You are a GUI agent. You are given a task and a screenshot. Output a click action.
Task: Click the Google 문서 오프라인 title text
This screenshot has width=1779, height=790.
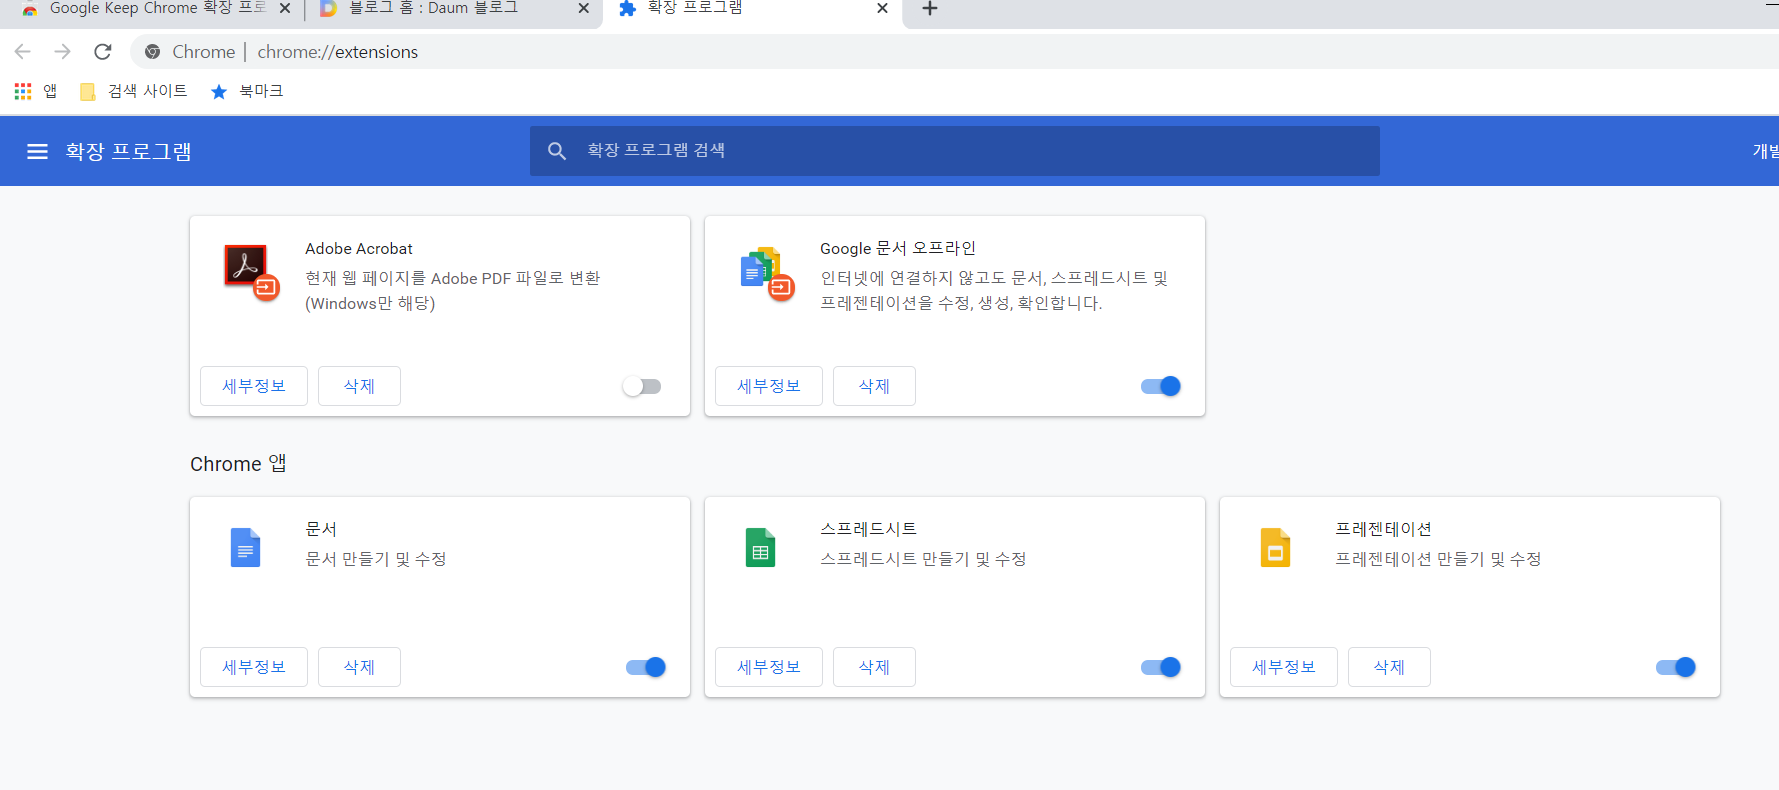(x=898, y=248)
